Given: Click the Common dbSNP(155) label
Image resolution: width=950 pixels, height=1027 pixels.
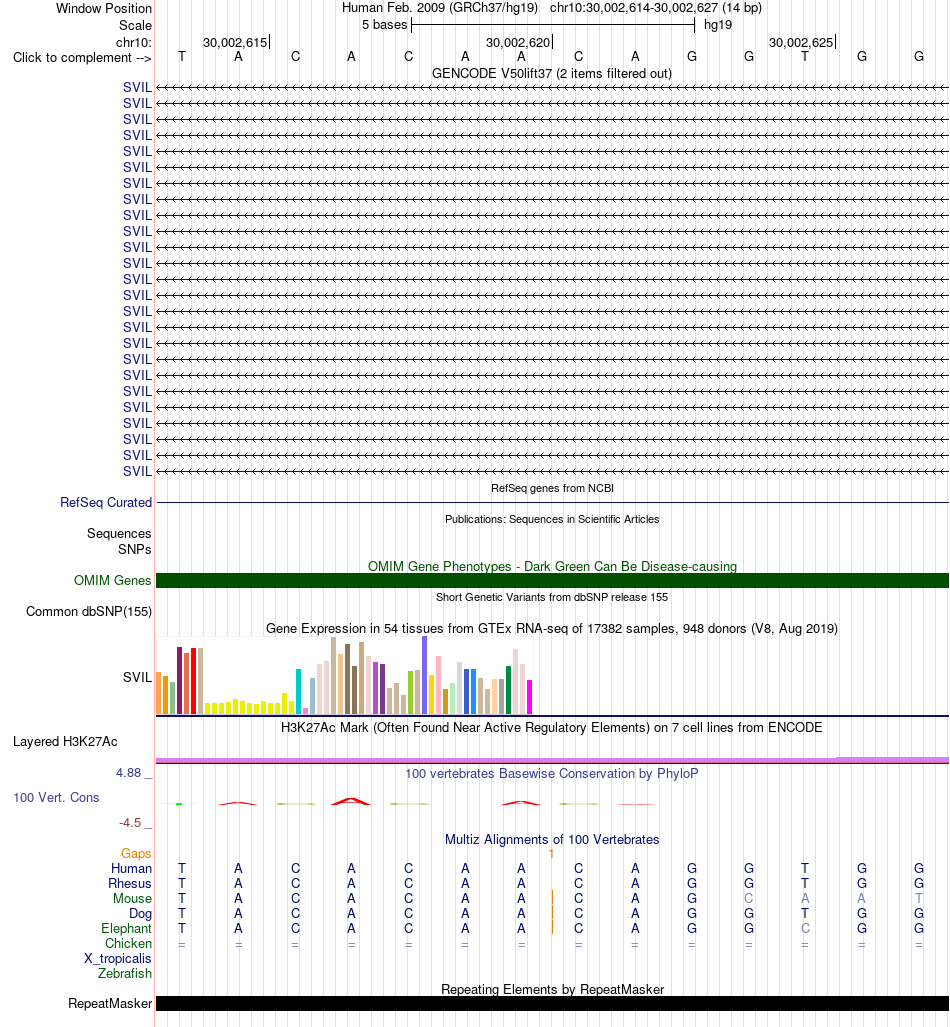Looking at the screenshot, I should [x=89, y=611].
